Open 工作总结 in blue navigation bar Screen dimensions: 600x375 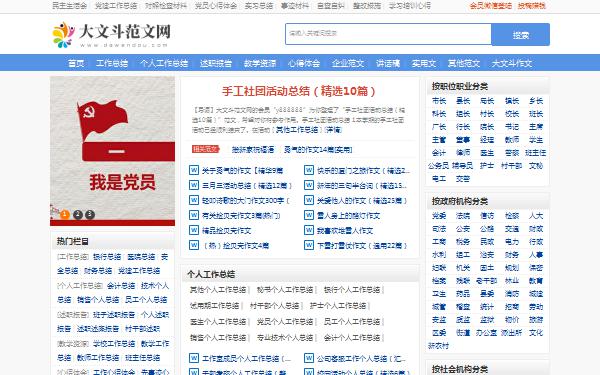point(112,63)
